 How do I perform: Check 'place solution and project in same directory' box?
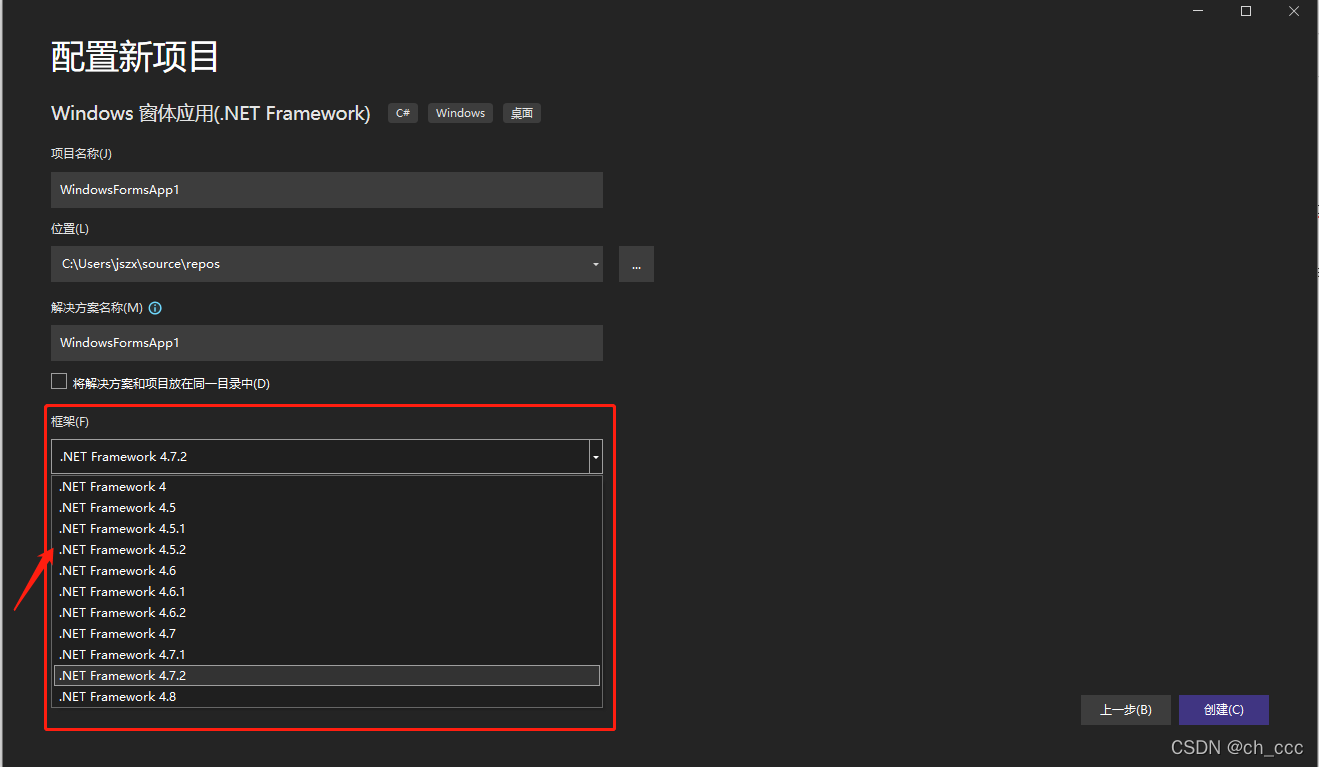tap(59, 382)
